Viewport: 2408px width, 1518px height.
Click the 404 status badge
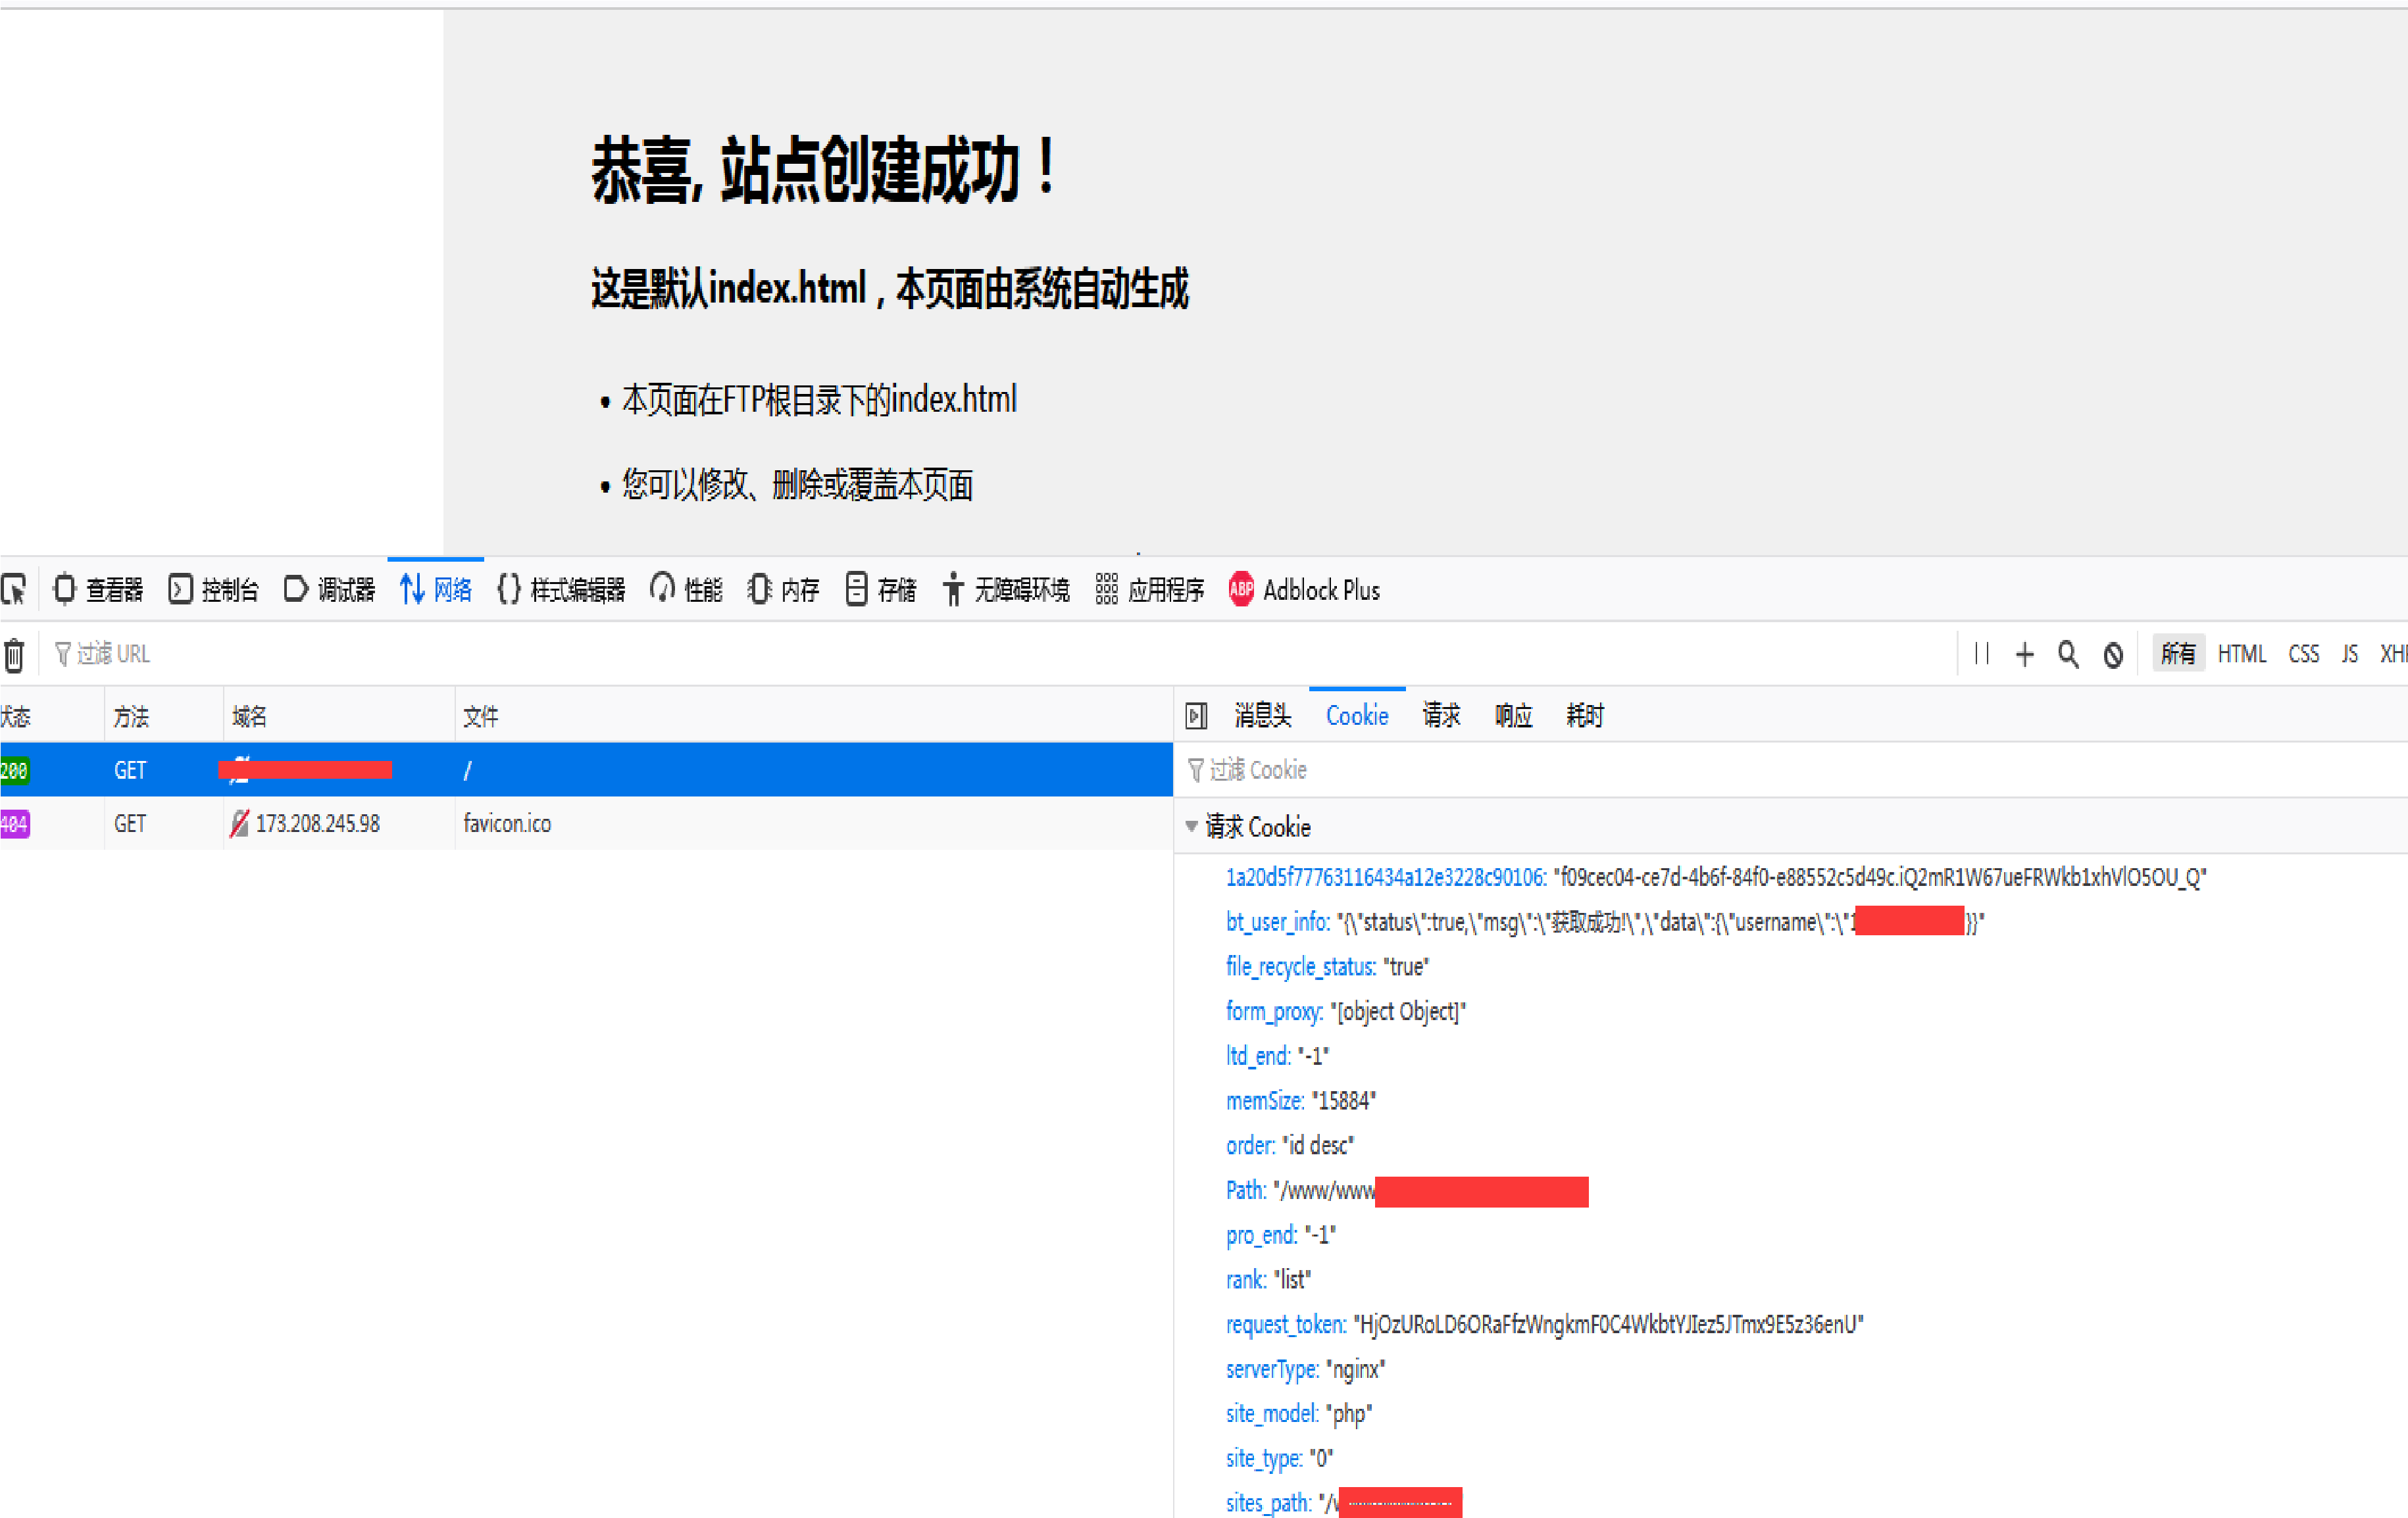click(x=15, y=824)
